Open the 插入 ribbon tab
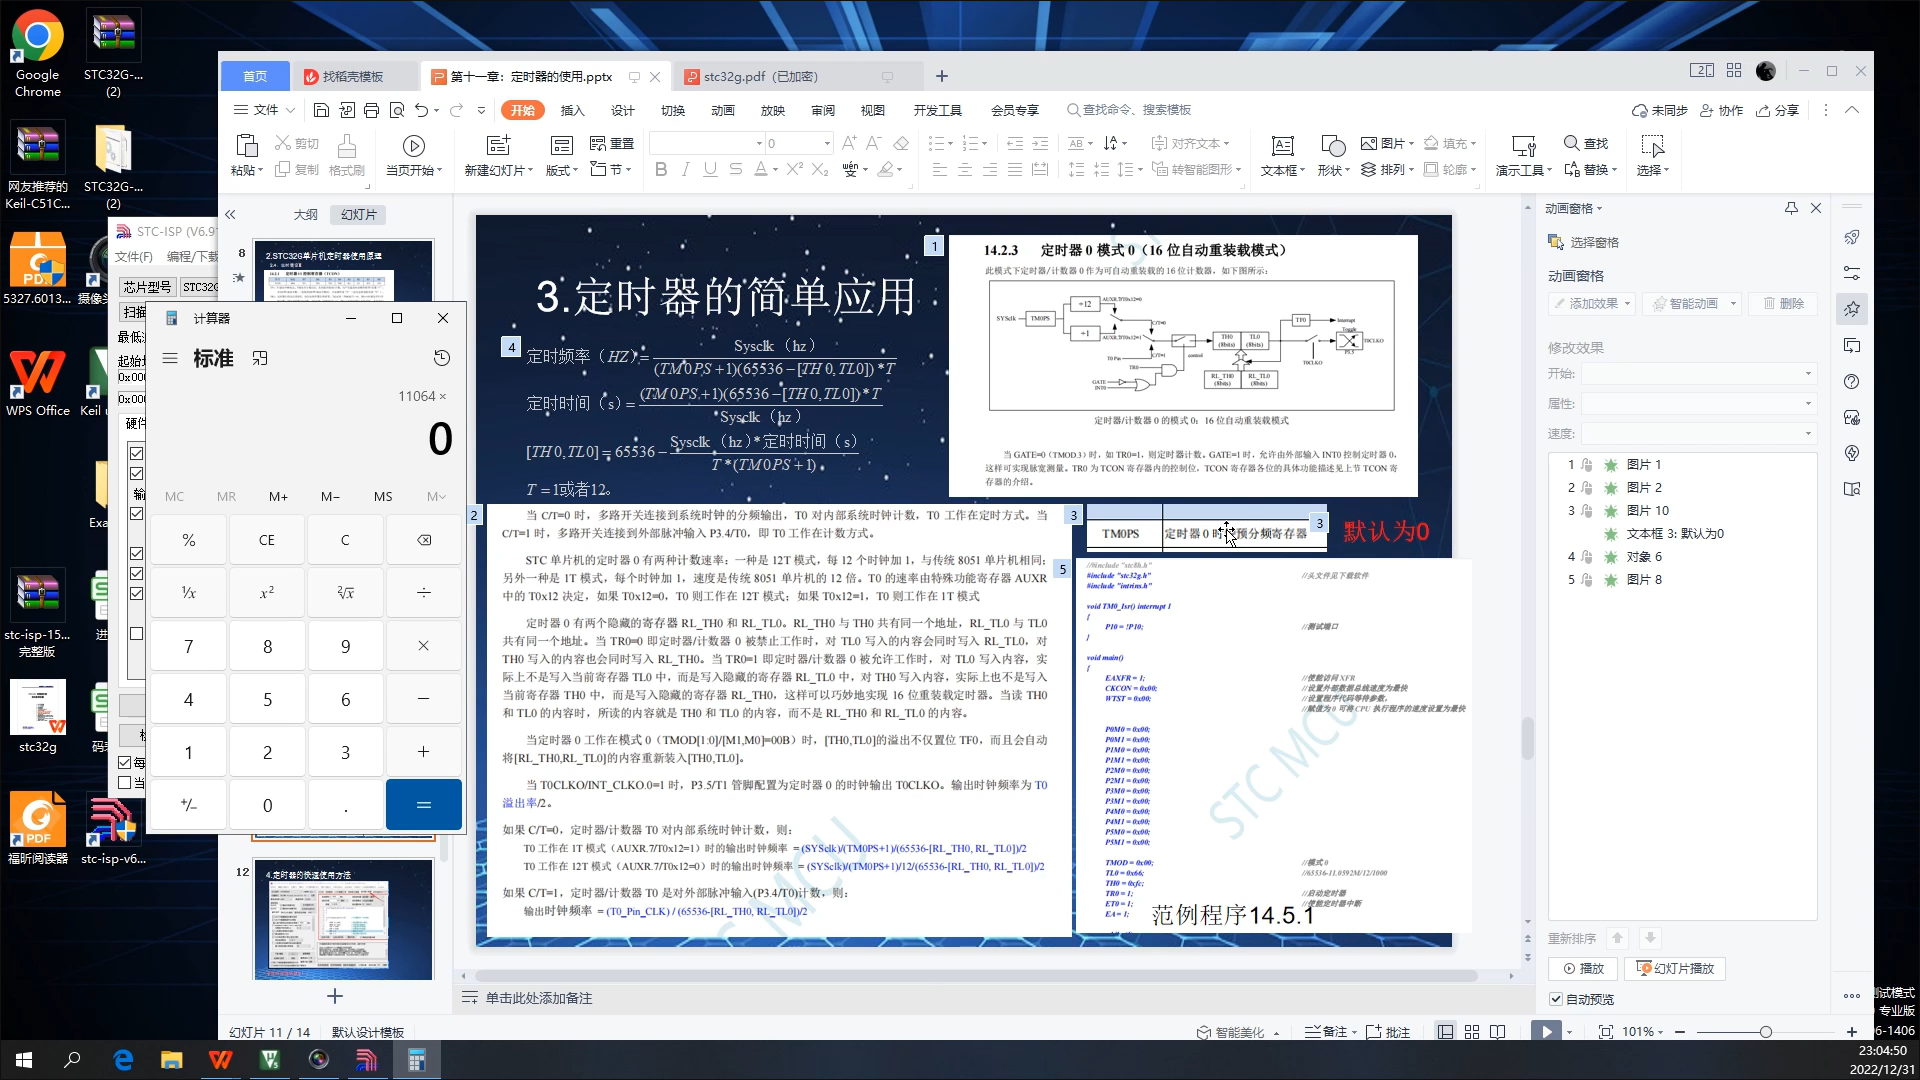 point(572,110)
